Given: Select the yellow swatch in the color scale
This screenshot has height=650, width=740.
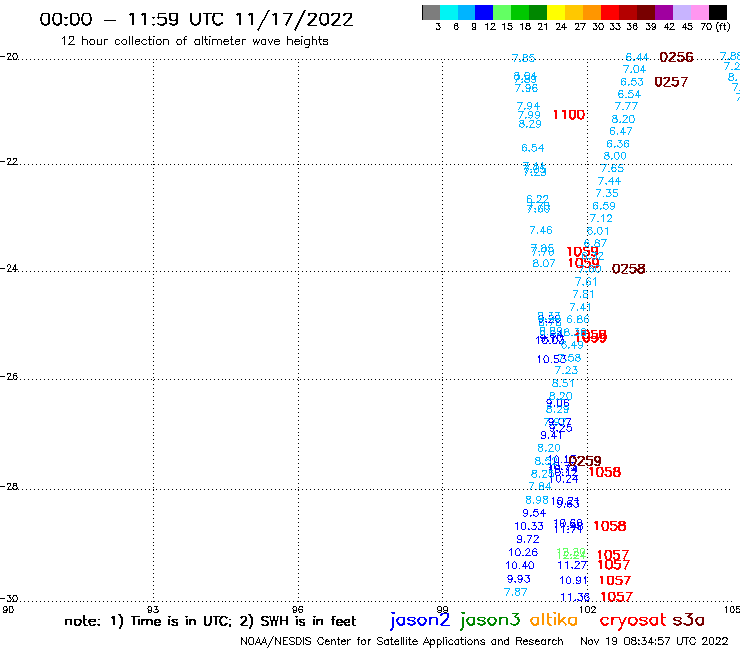Looking at the screenshot, I should [x=556, y=12].
